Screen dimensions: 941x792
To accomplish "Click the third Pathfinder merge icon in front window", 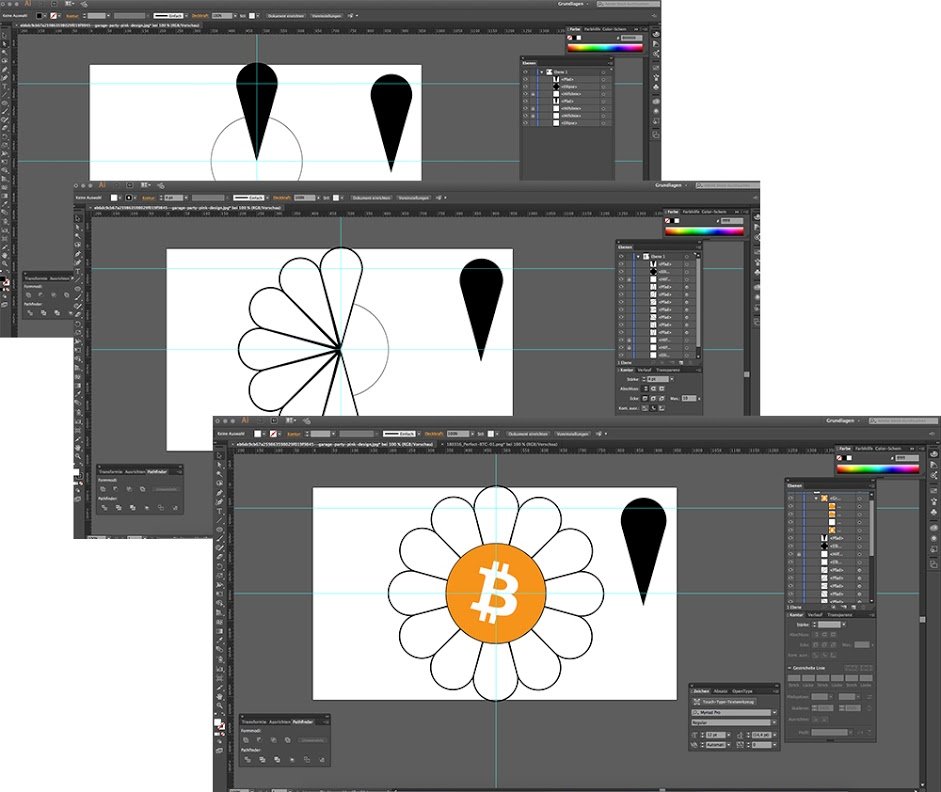I will pos(277,760).
